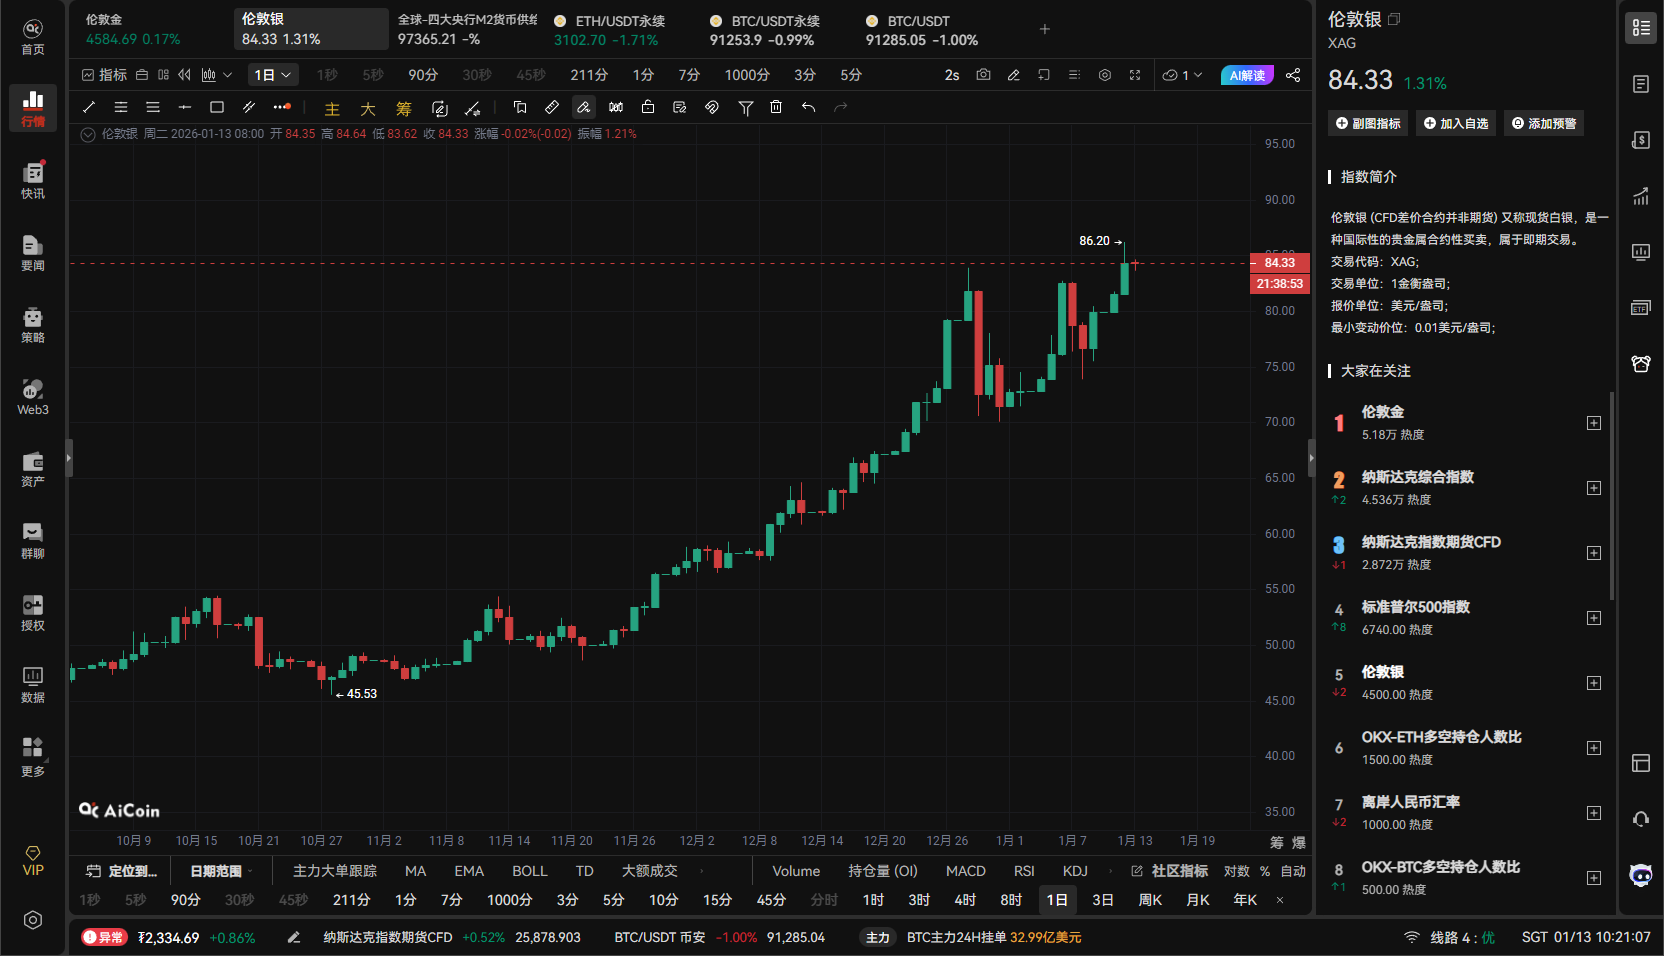Image resolution: width=1664 pixels, height=956 pixels.
Task: Expand chart to fullscreen mode
Action: (1135, 74)
